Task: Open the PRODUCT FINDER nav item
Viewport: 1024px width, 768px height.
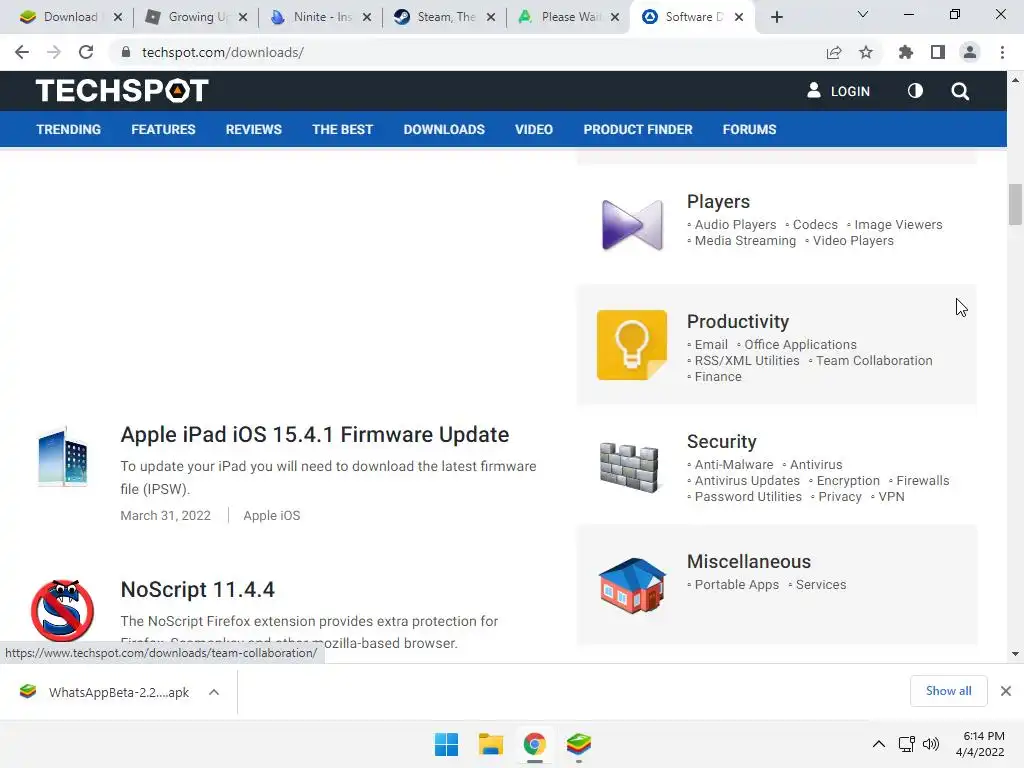Action: pyautogui.click(x=638, y=129)
